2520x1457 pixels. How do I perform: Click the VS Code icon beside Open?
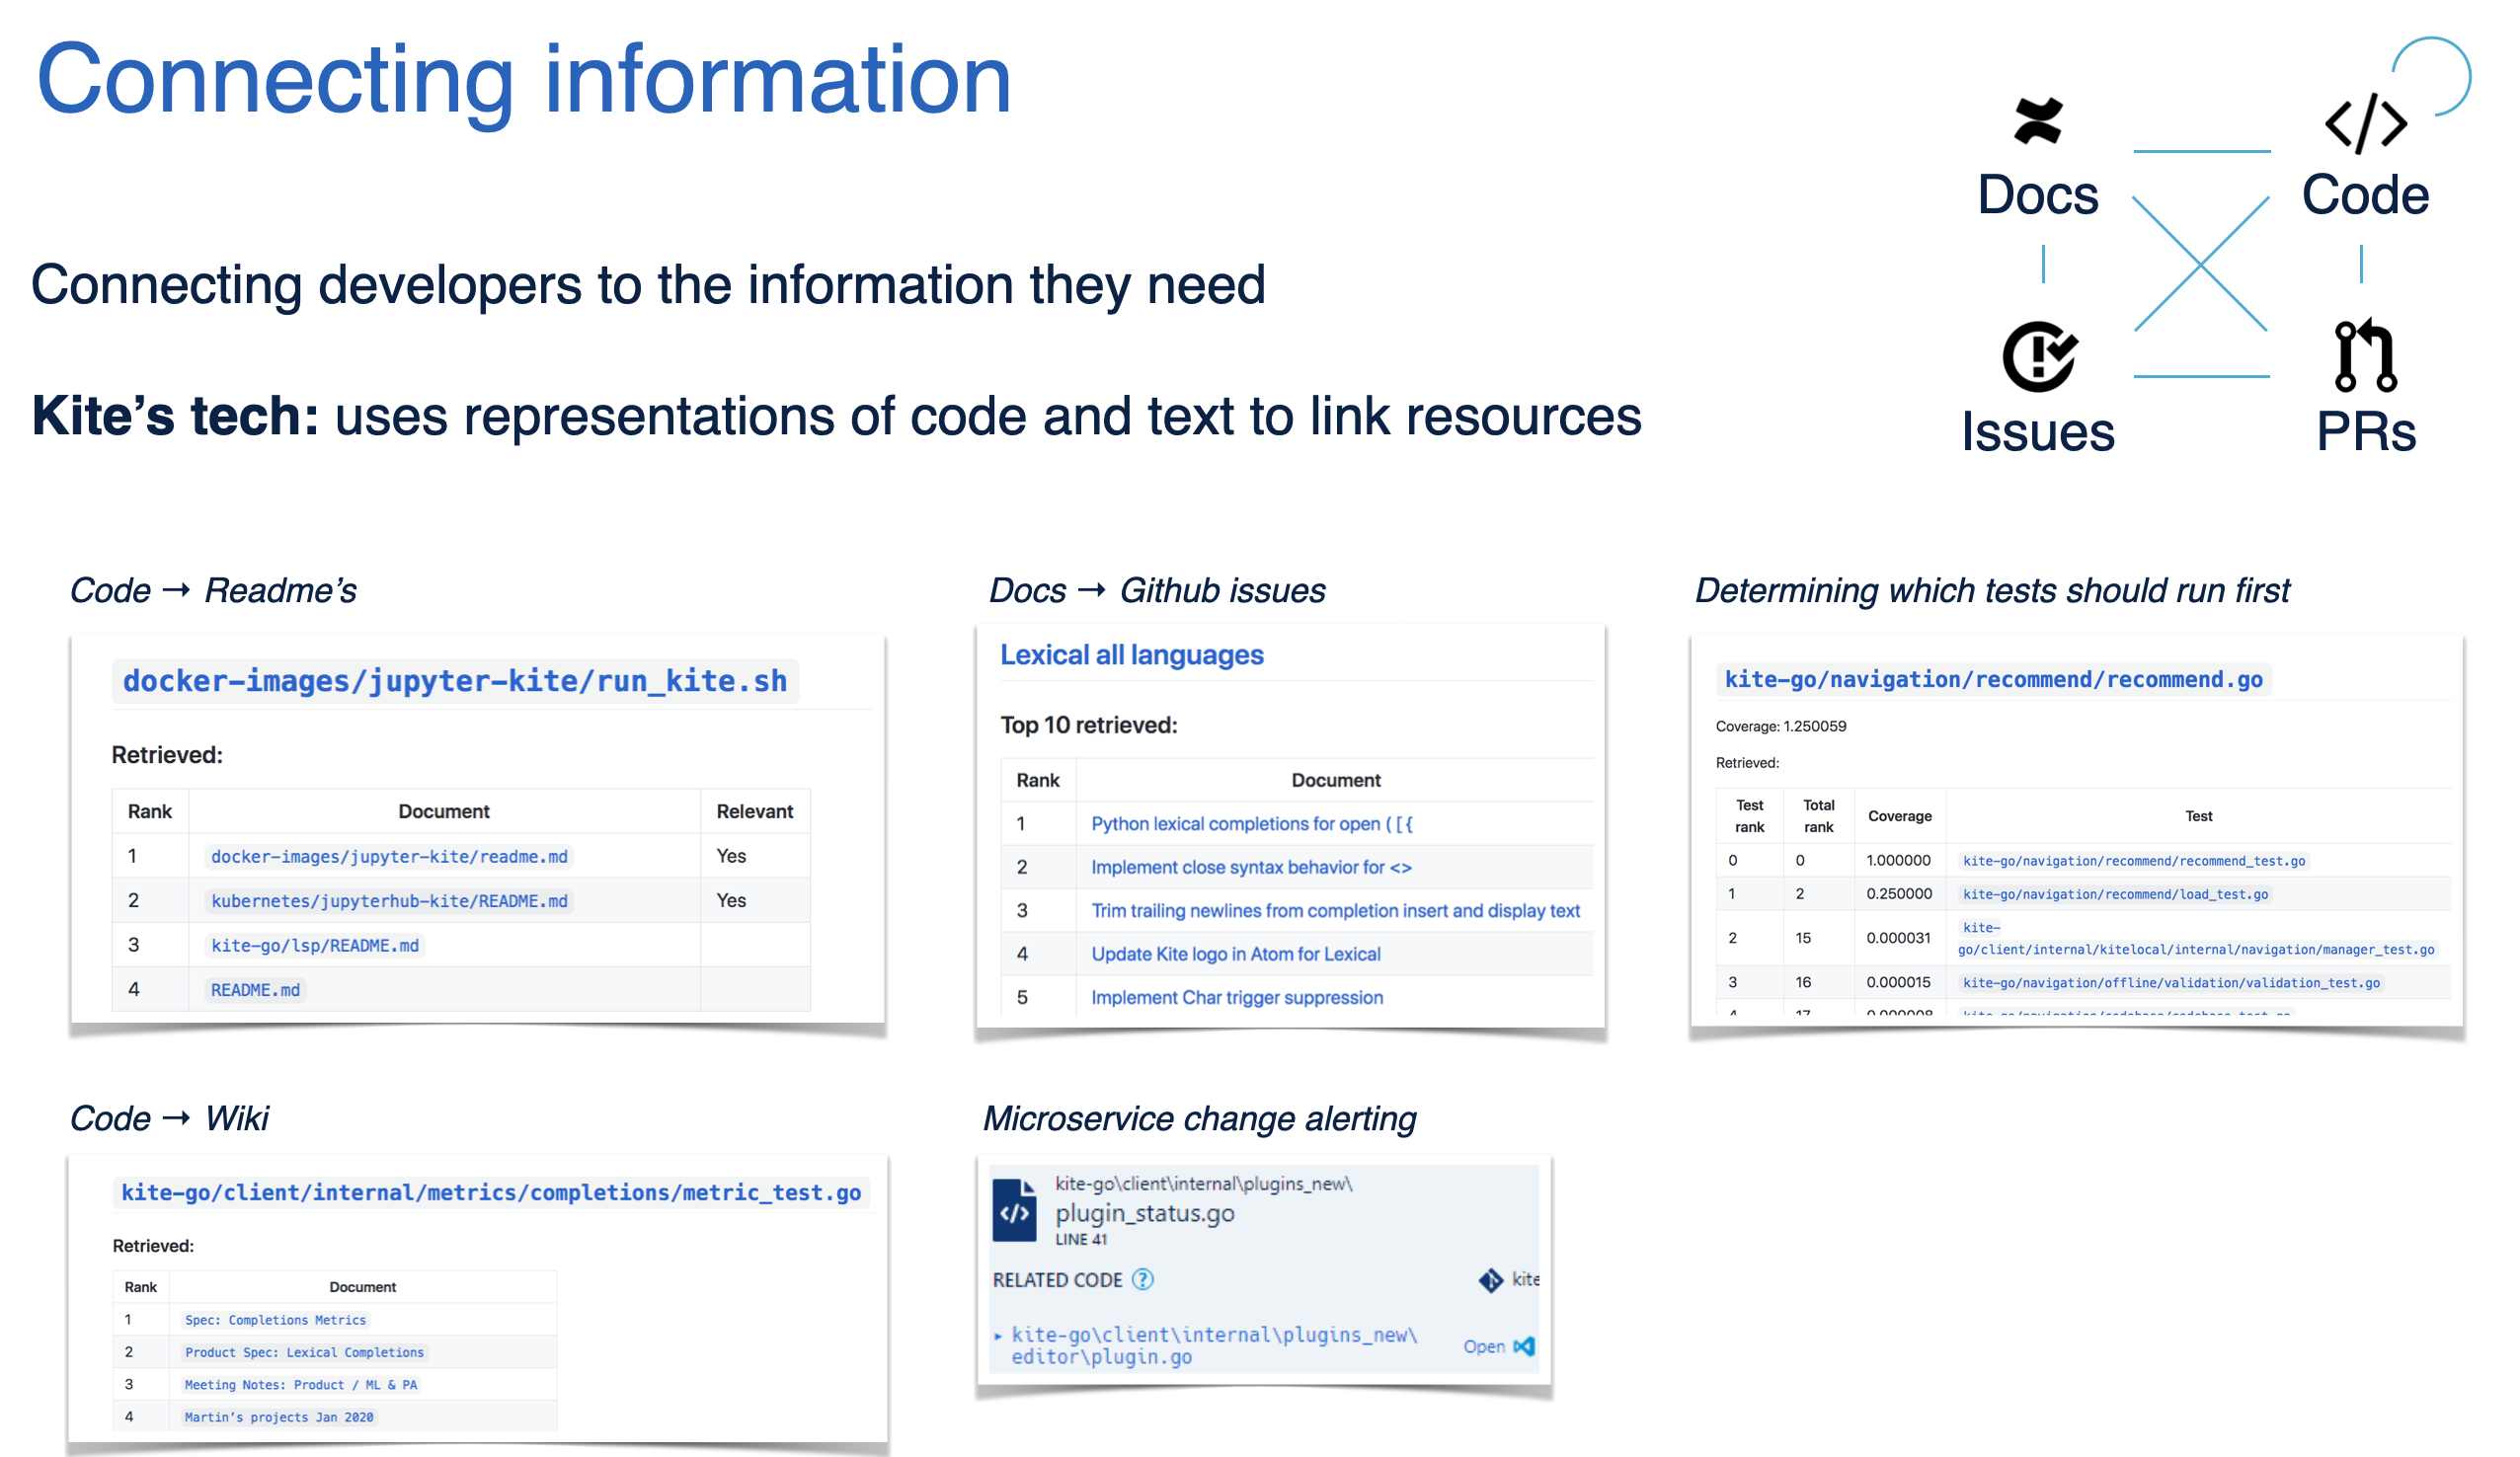coord(1523,1347)
